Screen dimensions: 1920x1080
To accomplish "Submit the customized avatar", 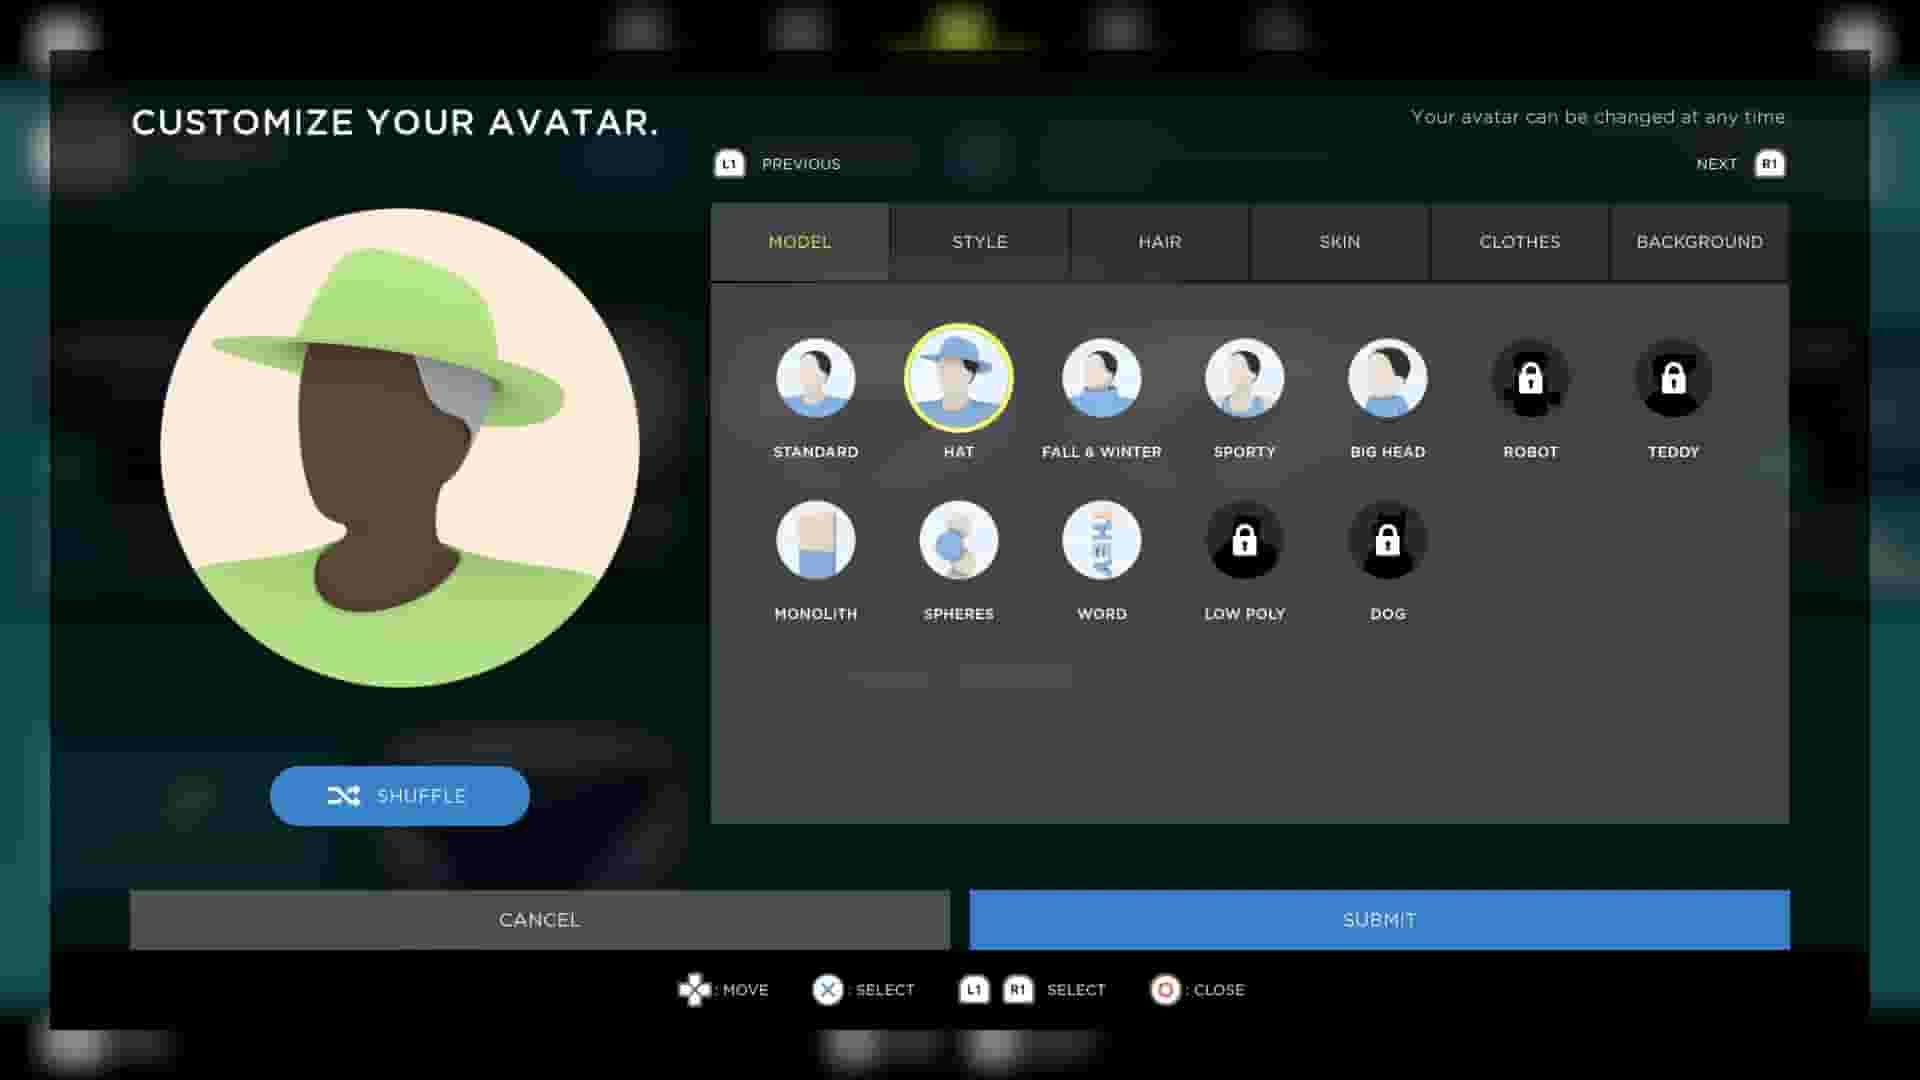I will coord(1378,919).
